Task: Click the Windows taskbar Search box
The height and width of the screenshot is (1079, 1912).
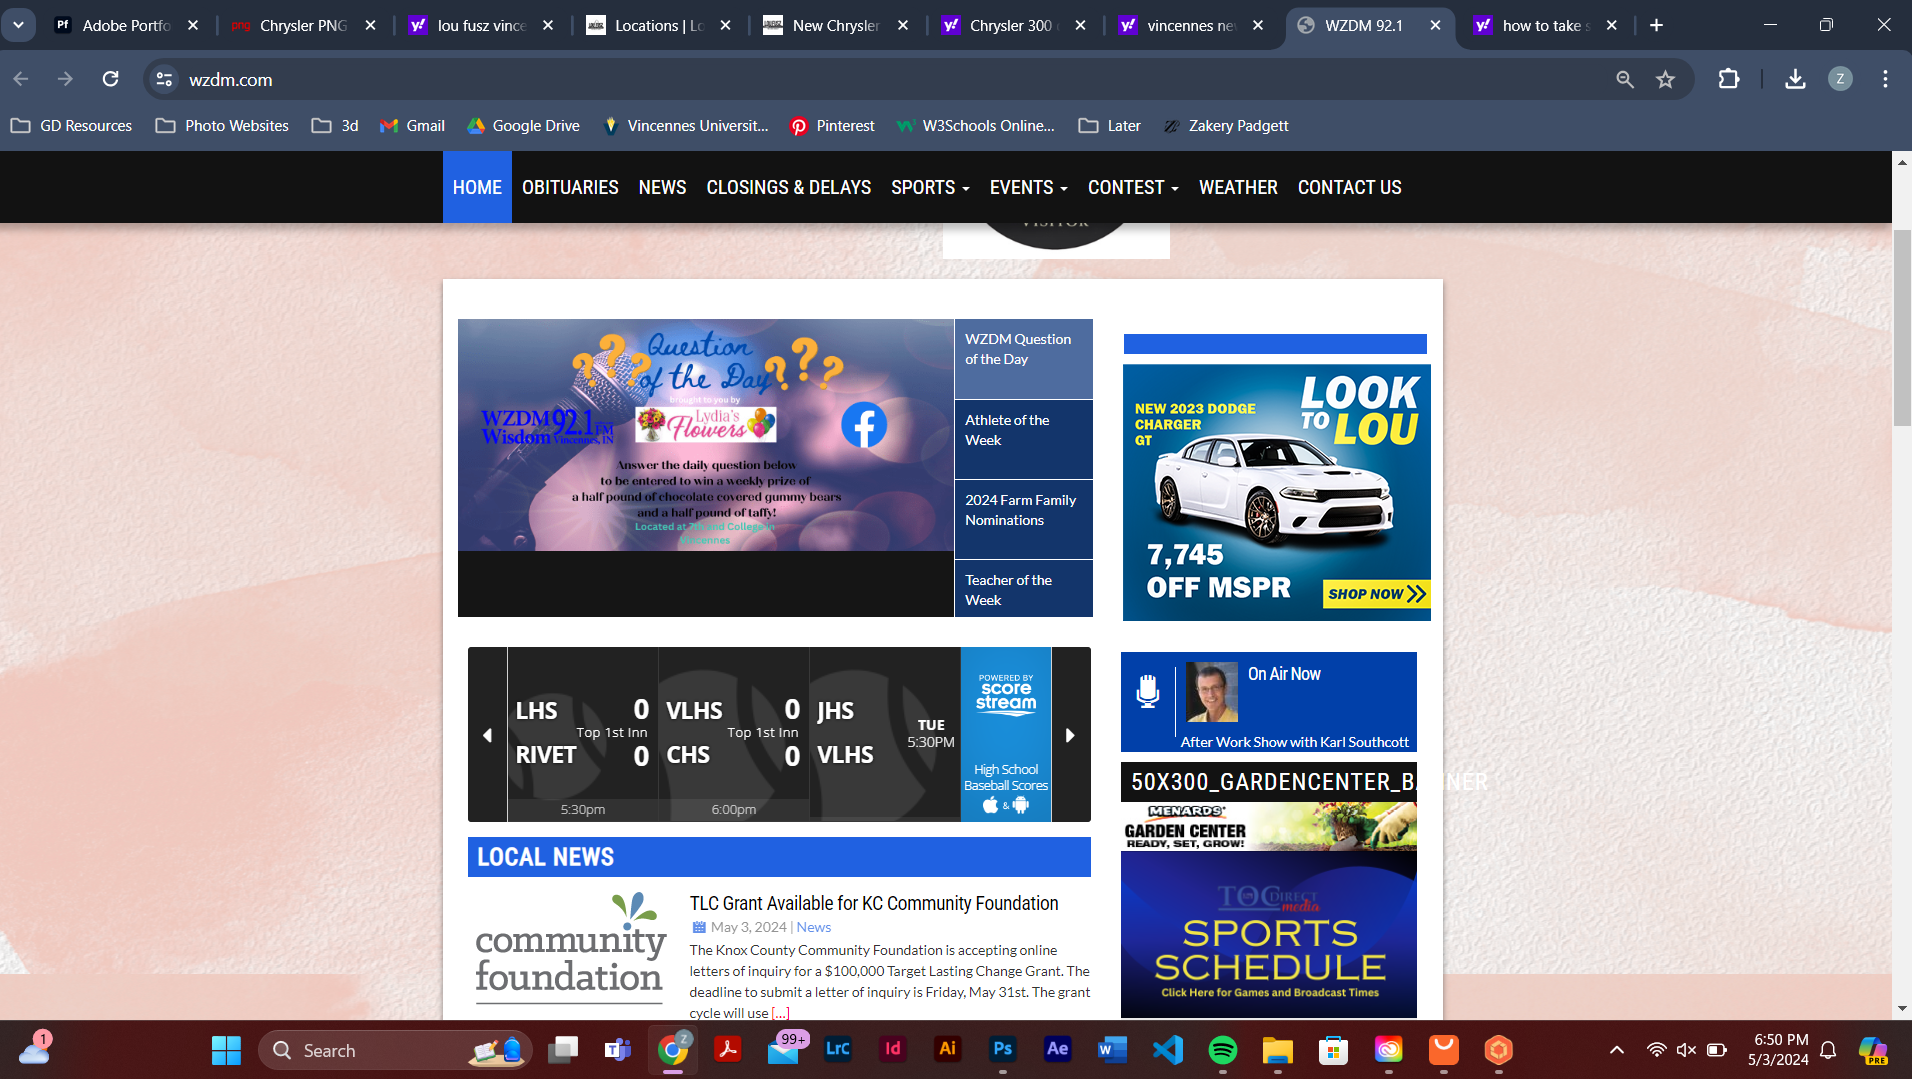Action: click(394, 1050)
